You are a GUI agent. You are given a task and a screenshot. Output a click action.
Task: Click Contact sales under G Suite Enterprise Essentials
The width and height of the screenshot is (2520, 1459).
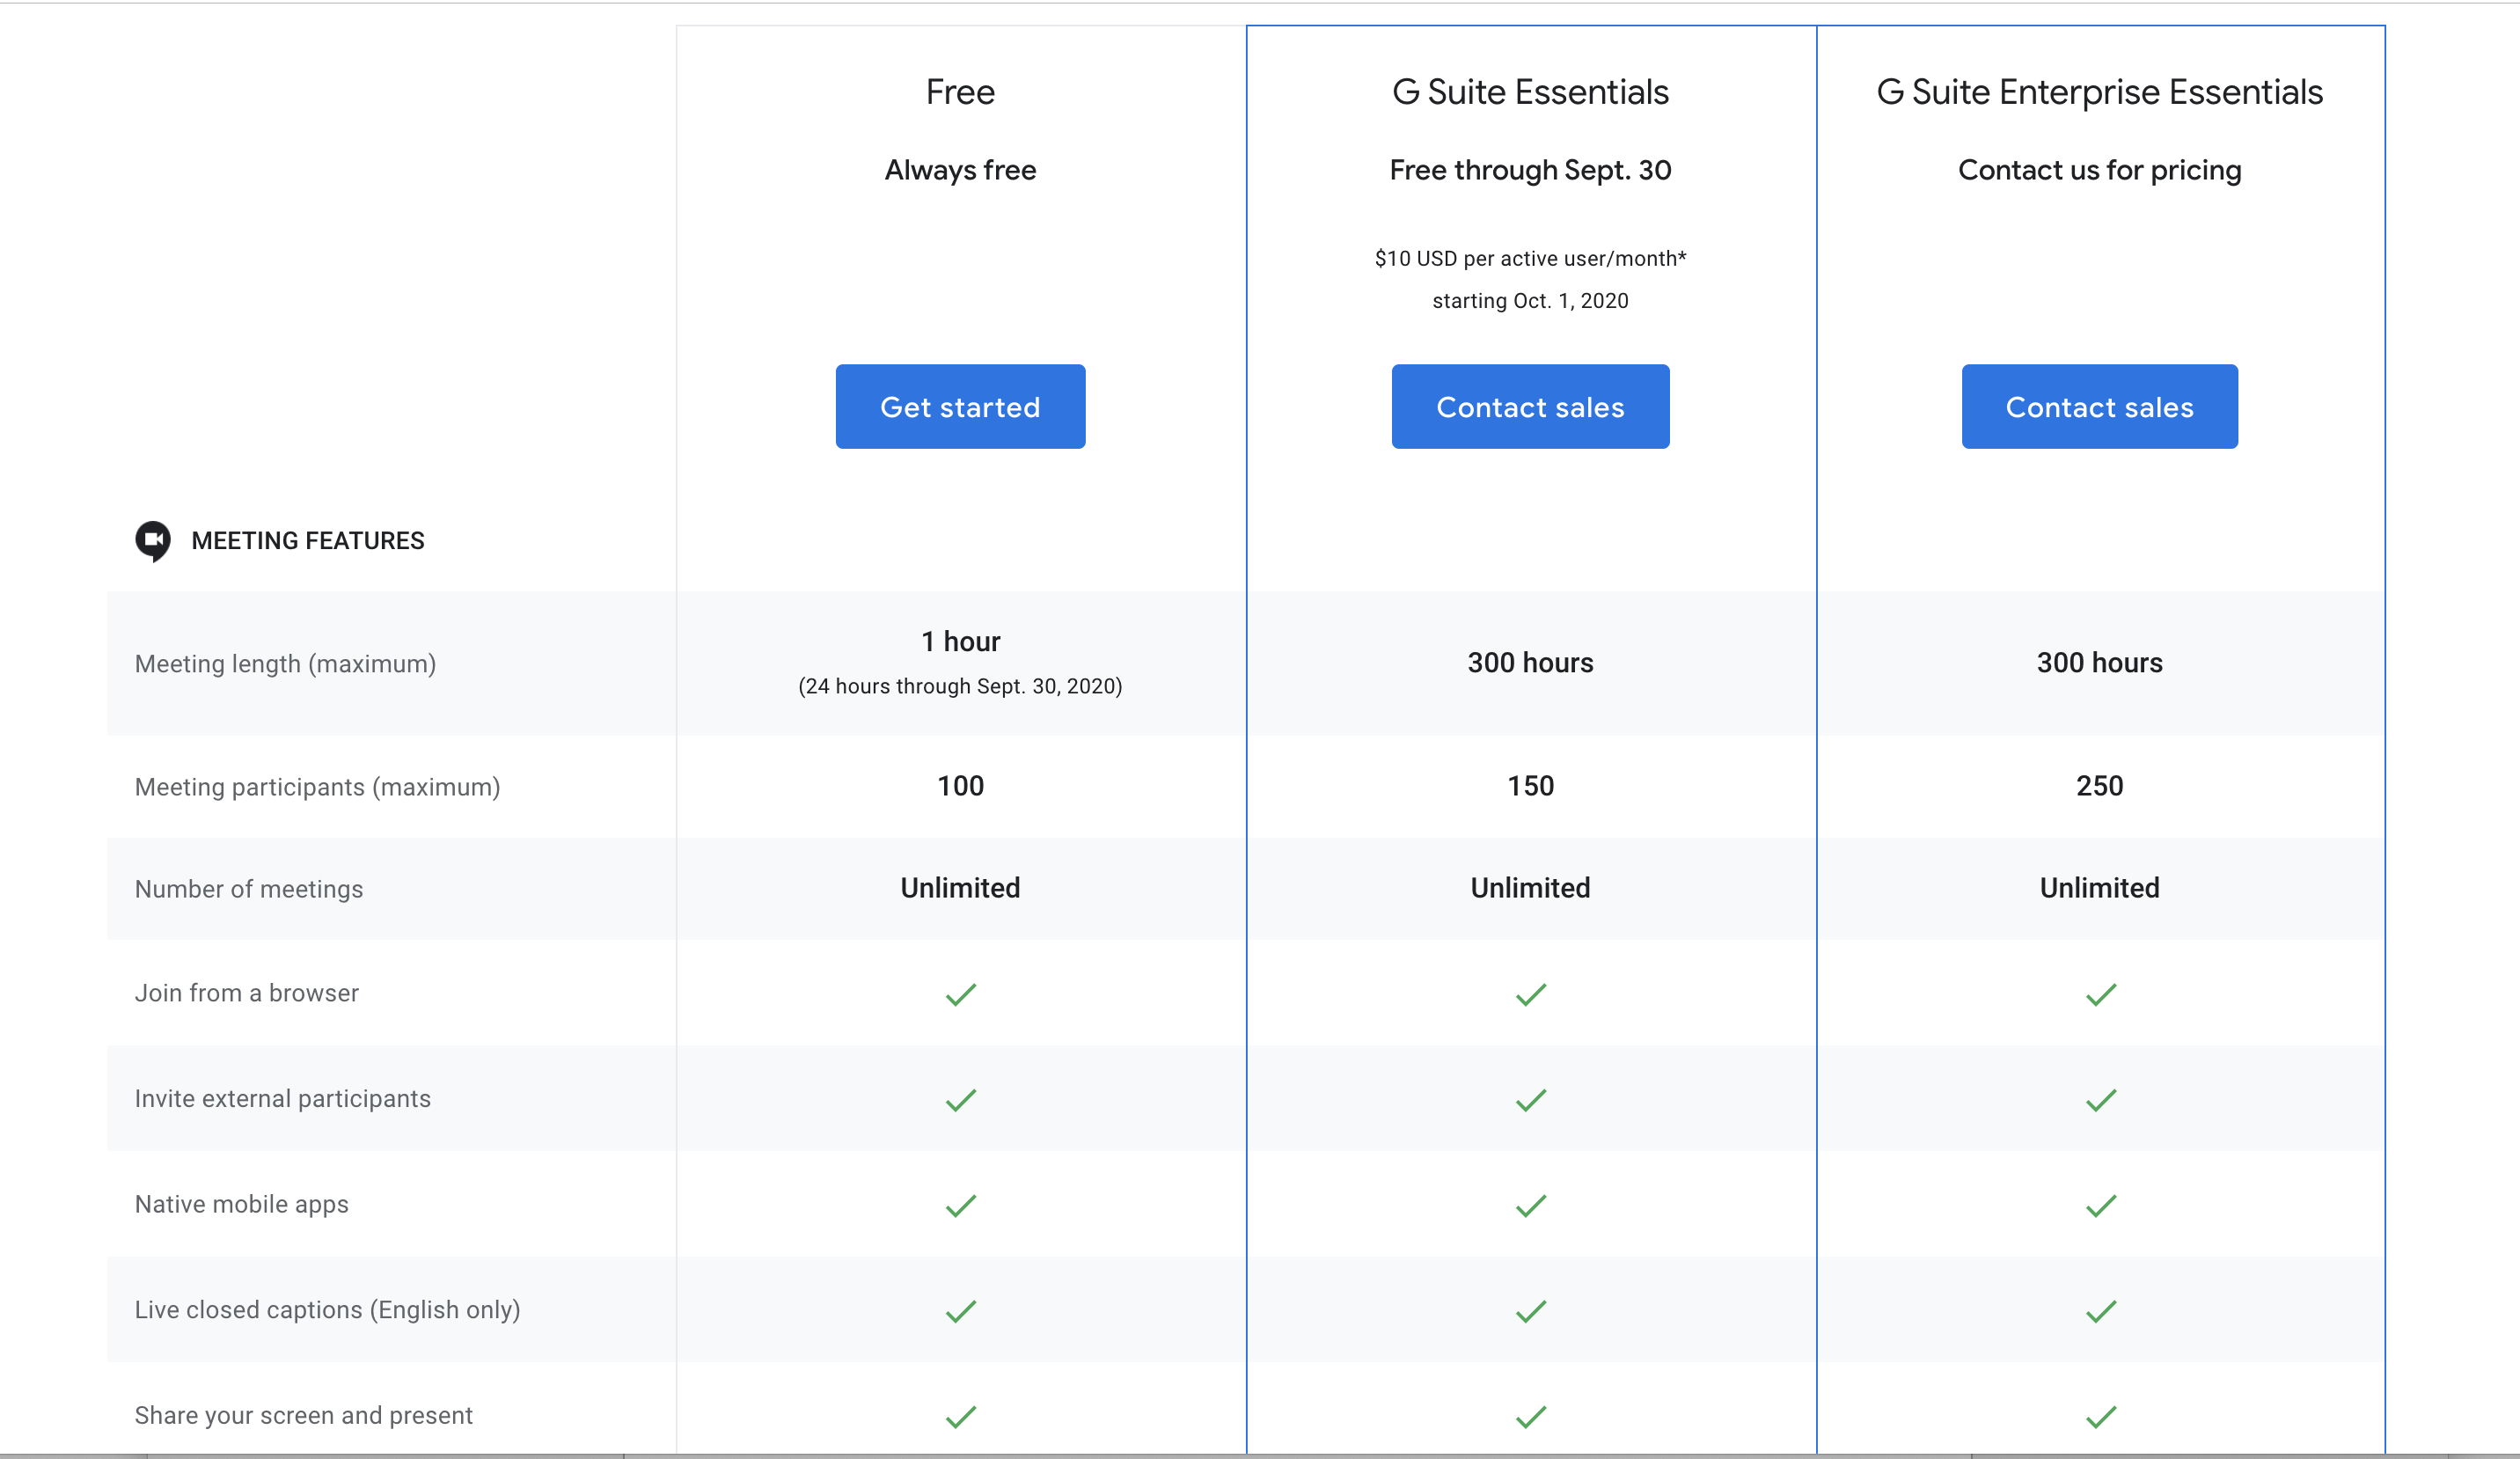click(2099, 406)
